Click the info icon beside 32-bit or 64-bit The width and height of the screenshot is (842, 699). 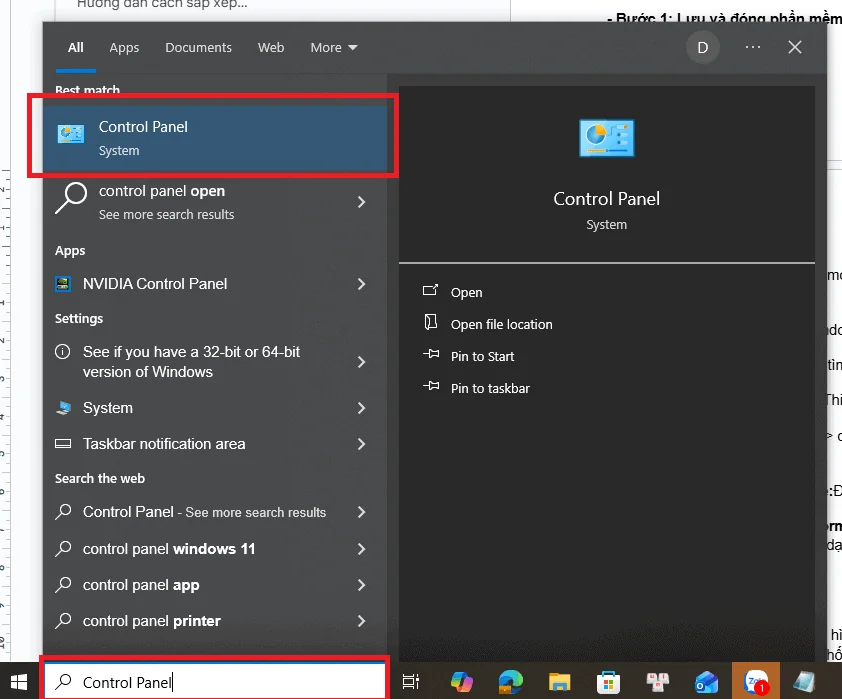pos(63,352)
